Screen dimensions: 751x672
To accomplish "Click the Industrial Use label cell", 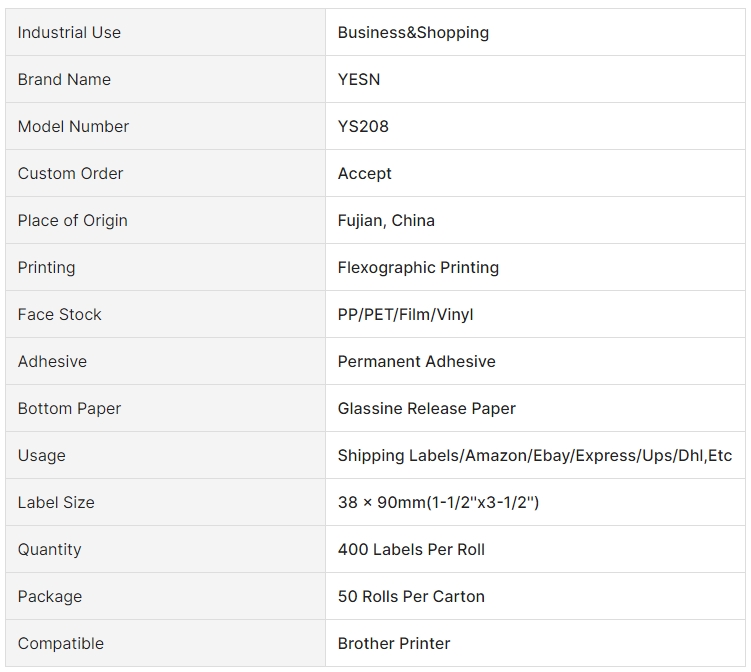I will [x=69, y=33].
